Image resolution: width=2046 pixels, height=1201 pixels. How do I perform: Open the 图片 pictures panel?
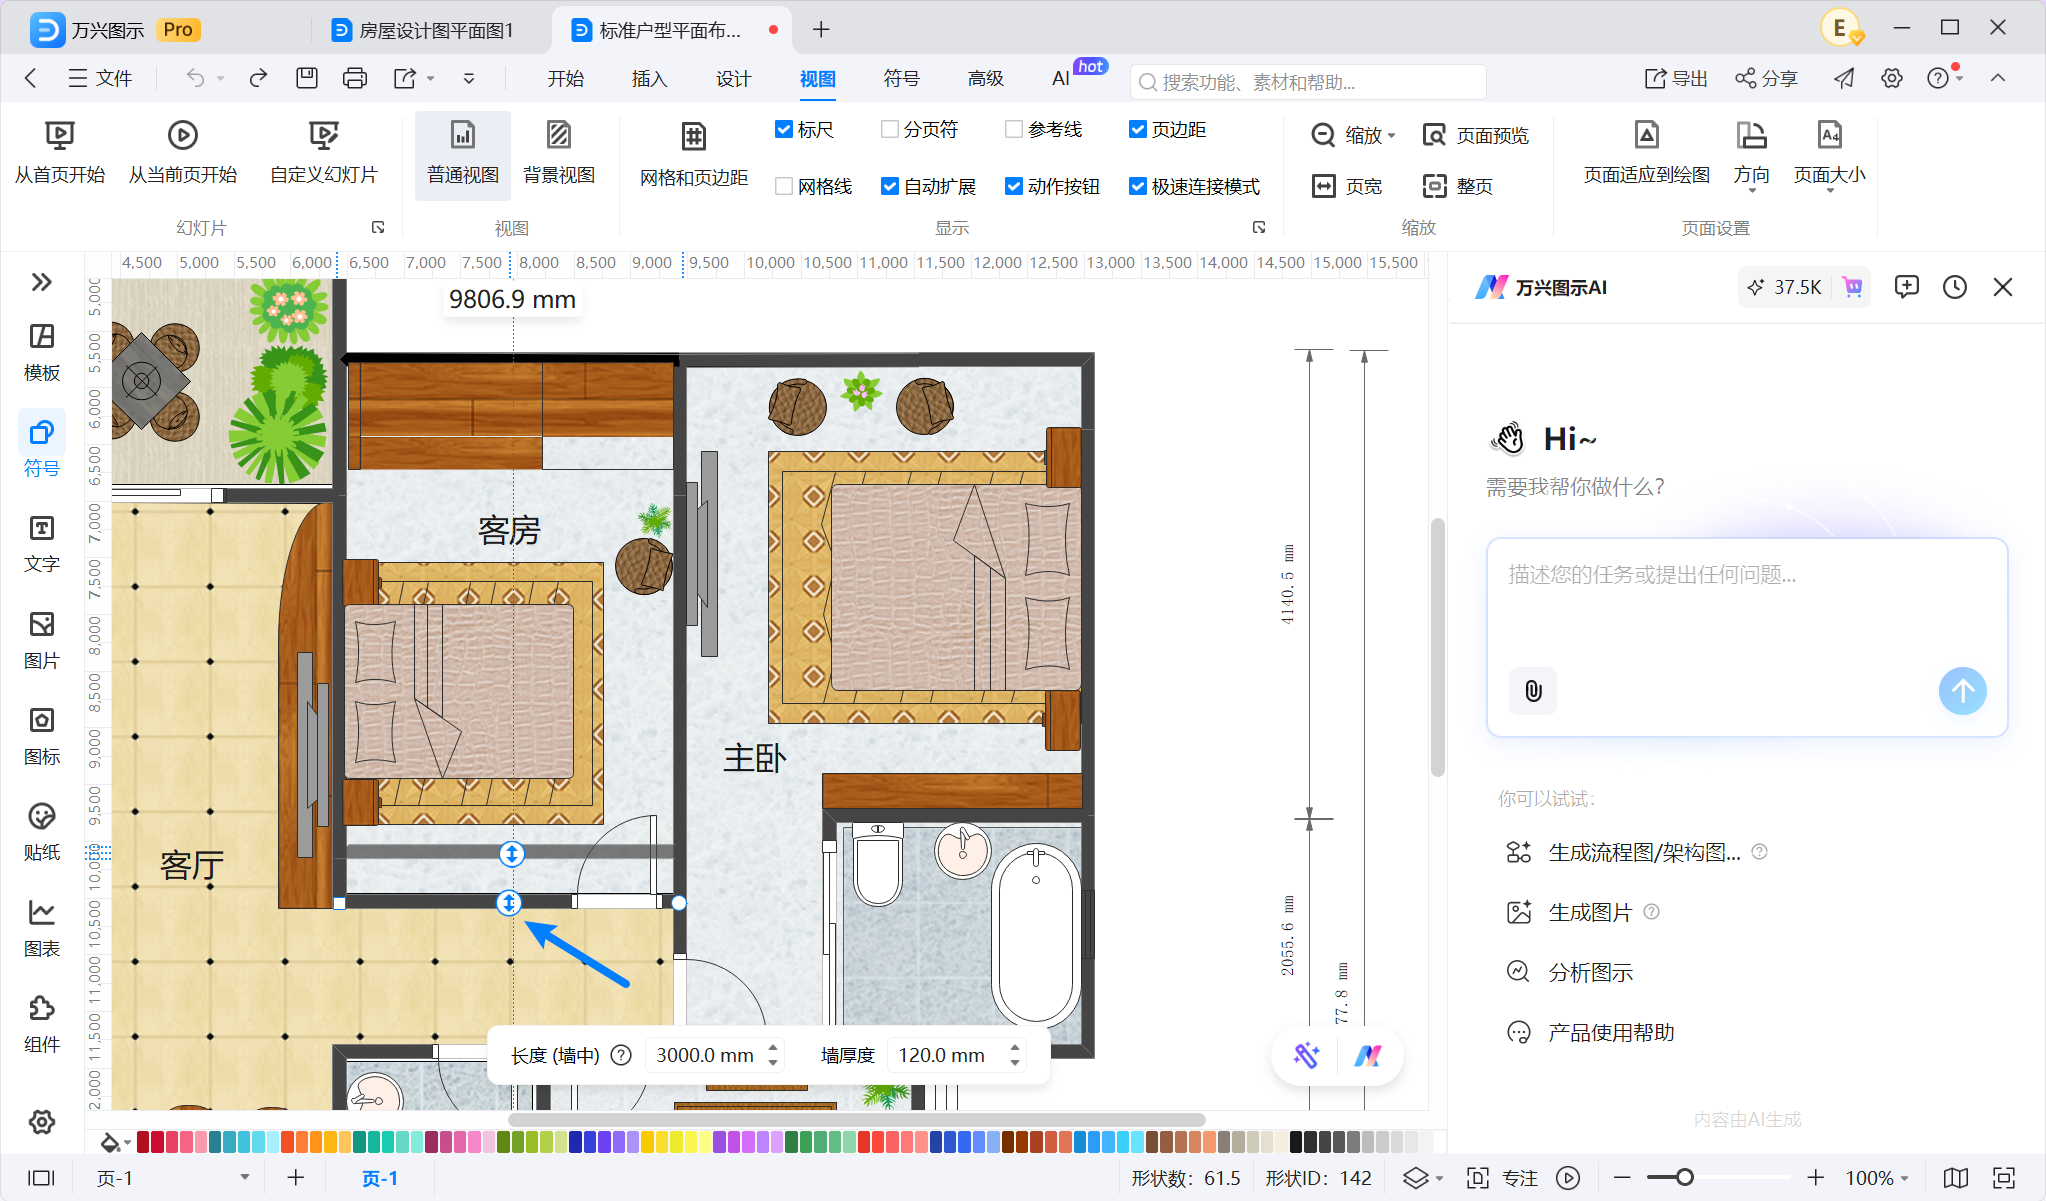pyautogui.click(x=42, y=640)
